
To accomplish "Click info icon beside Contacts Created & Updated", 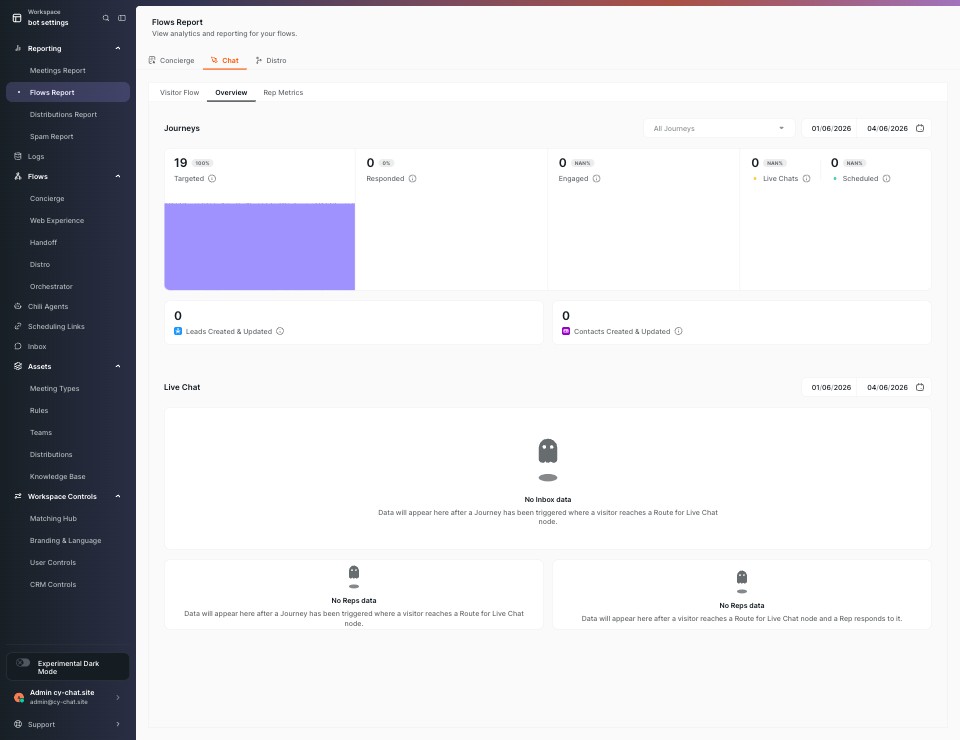I will click(x=678, y=331).
